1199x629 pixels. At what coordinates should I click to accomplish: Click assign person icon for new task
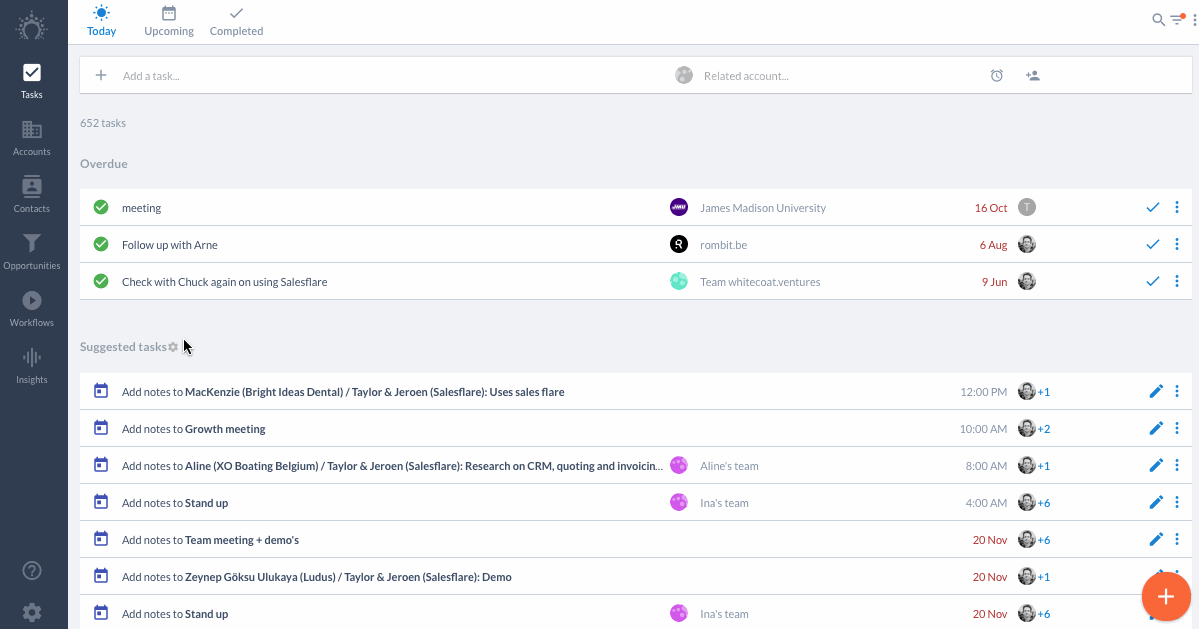click(1032, 76)
